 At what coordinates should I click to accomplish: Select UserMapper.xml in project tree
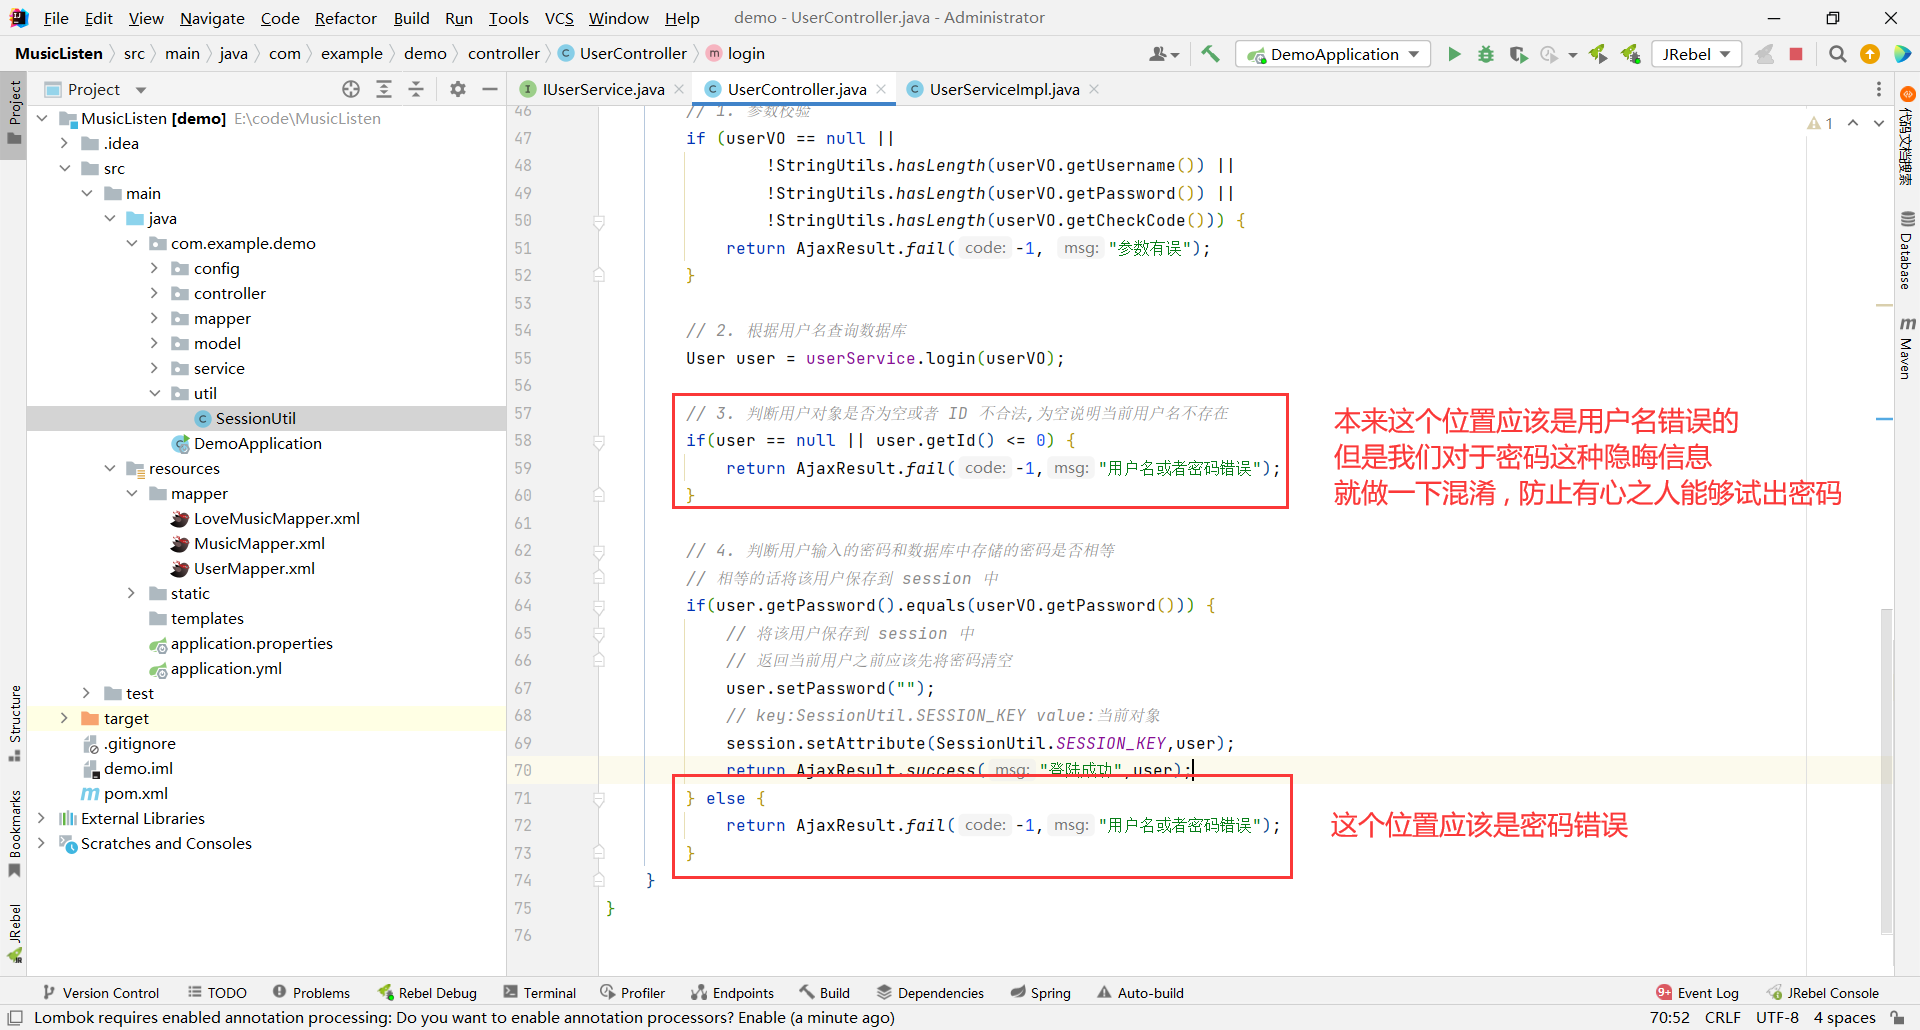tap(254, 568)
